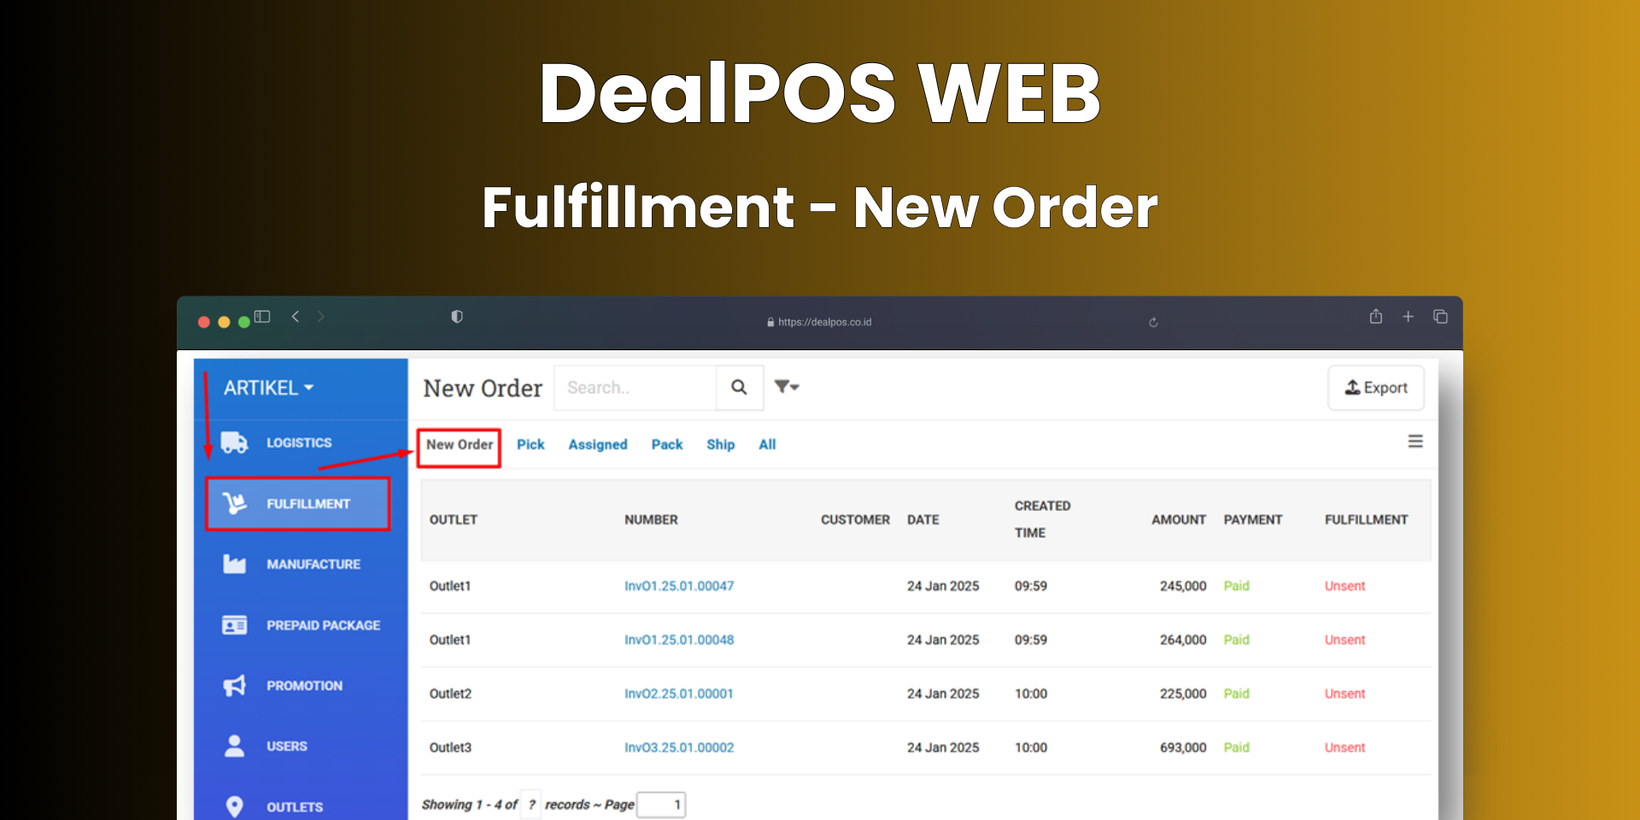Click the record count question mark button

(531, 805)
